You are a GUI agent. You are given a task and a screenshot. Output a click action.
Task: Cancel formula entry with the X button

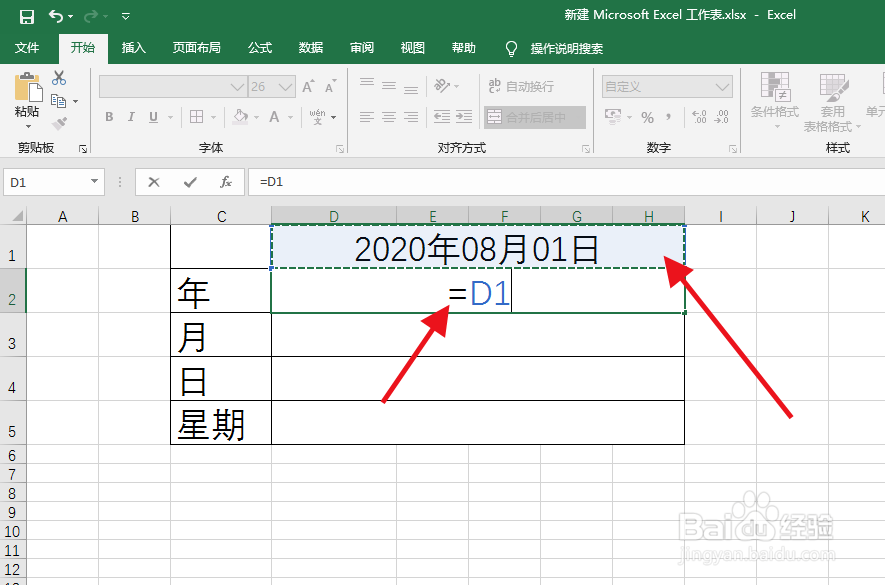(153, 182)
